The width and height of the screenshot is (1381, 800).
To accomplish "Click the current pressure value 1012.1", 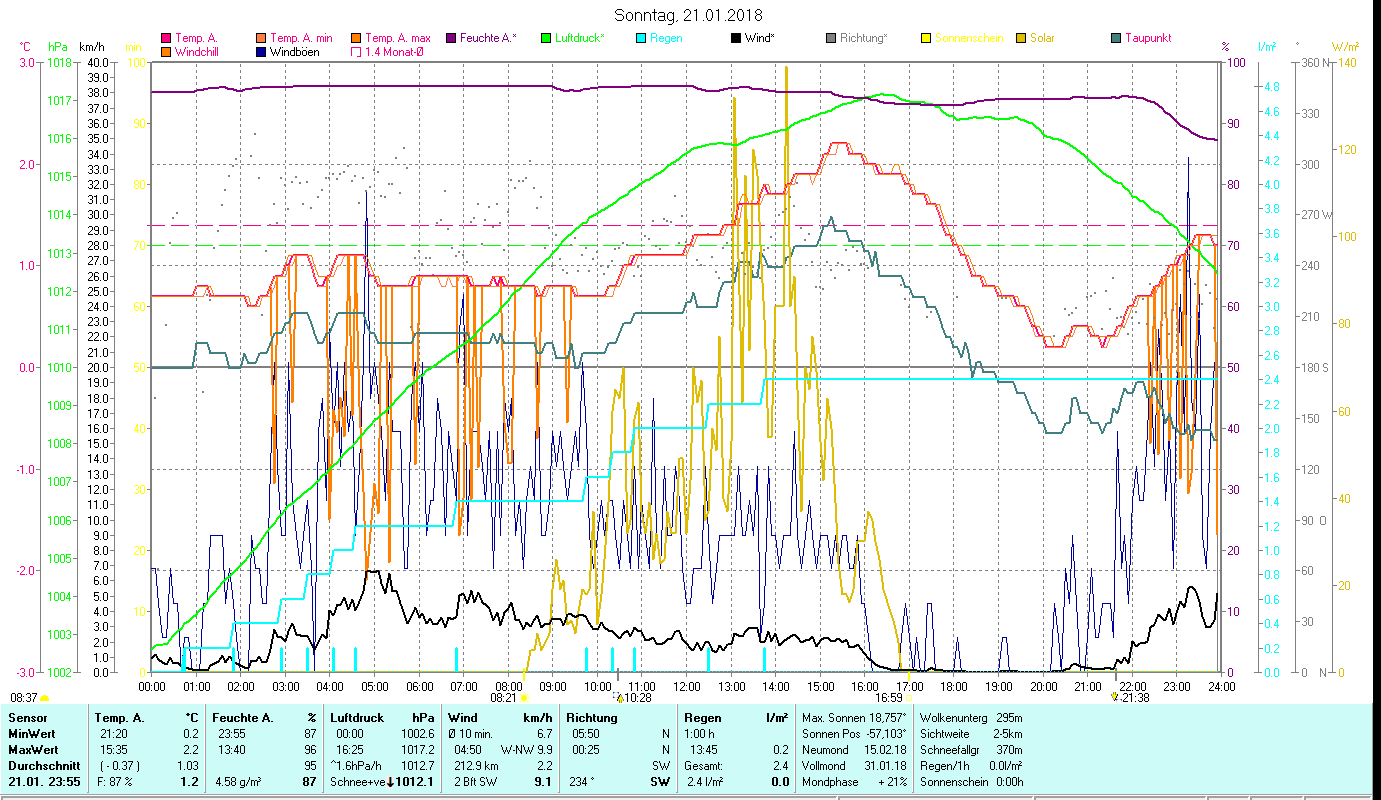I will [415, 782].
